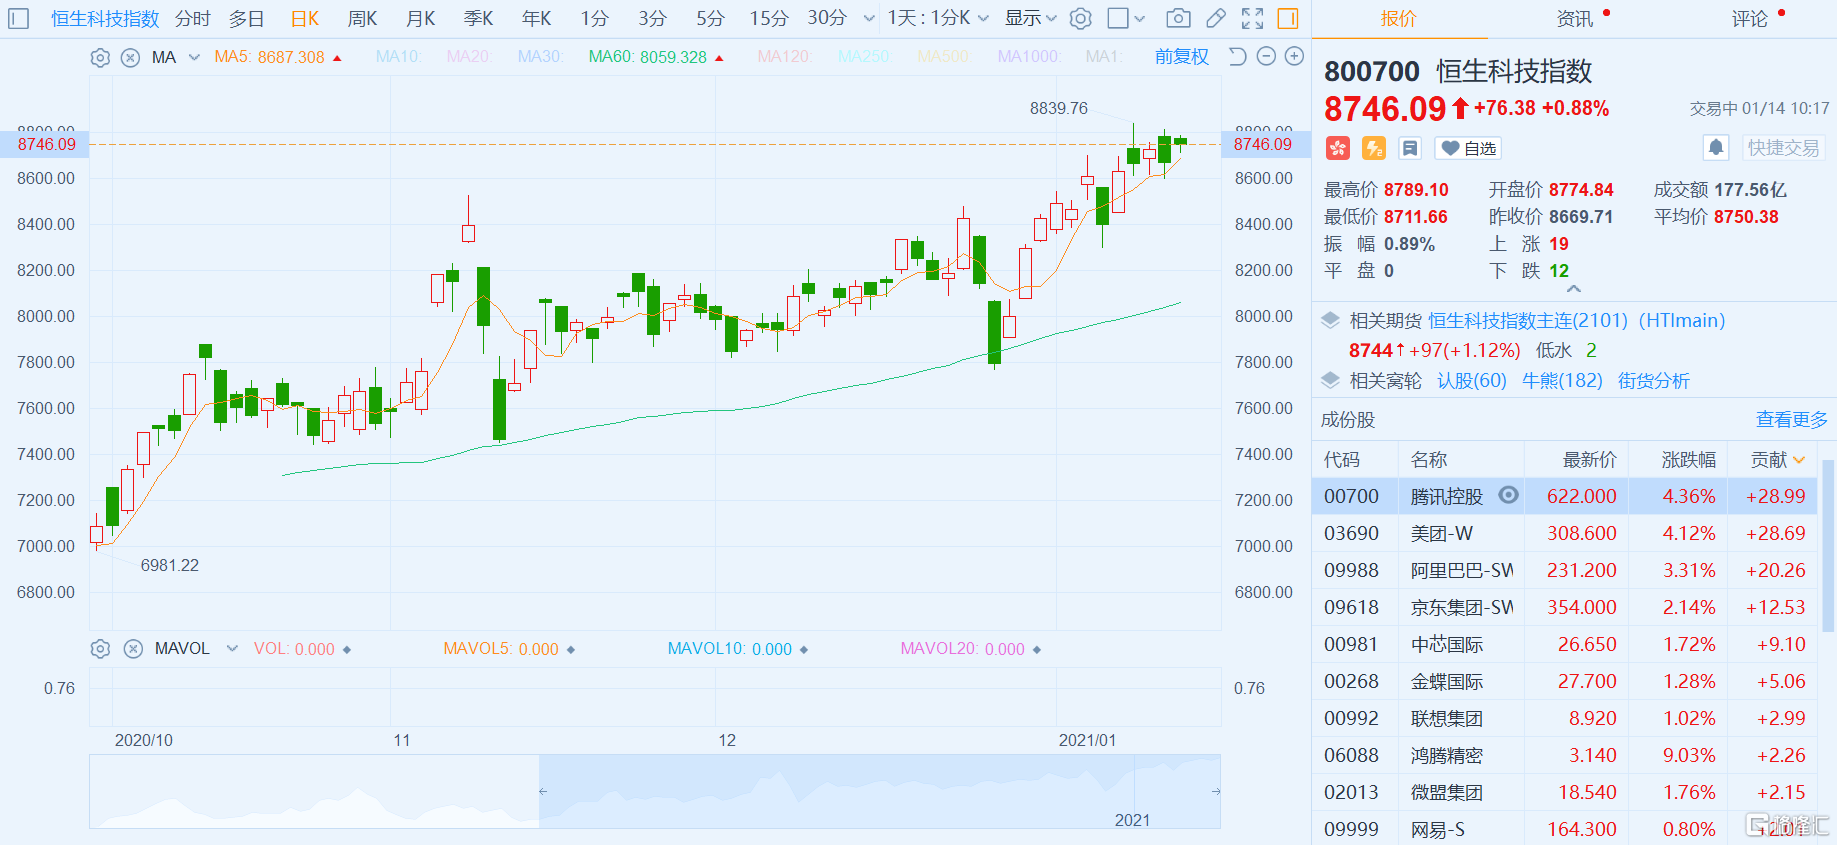Open the price alert bell
Image resolution: width=1837 pixels, height=845 pixels.
click(x=1716, y=148)
